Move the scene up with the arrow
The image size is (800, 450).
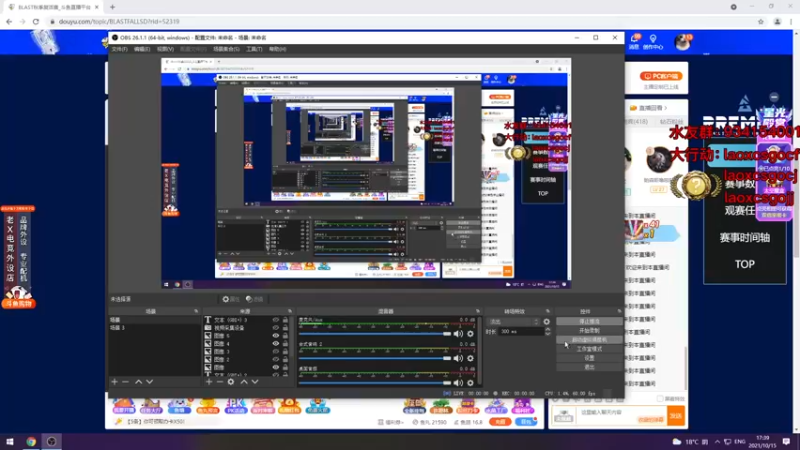(x=138, y=382)
